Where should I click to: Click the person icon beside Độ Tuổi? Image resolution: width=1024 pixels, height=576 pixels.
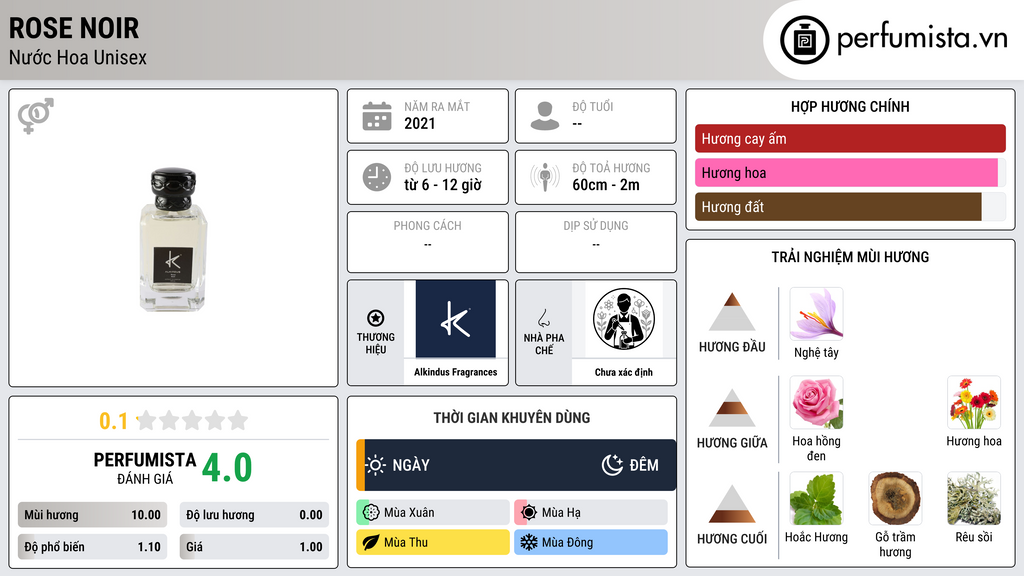[545, 116]
